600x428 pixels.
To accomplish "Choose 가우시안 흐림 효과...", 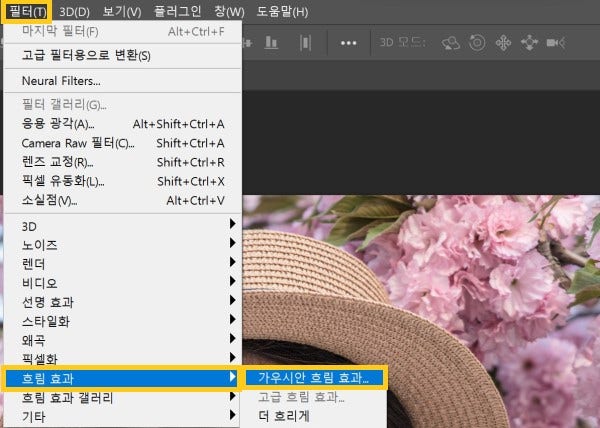I will click(x=314, y=378).
